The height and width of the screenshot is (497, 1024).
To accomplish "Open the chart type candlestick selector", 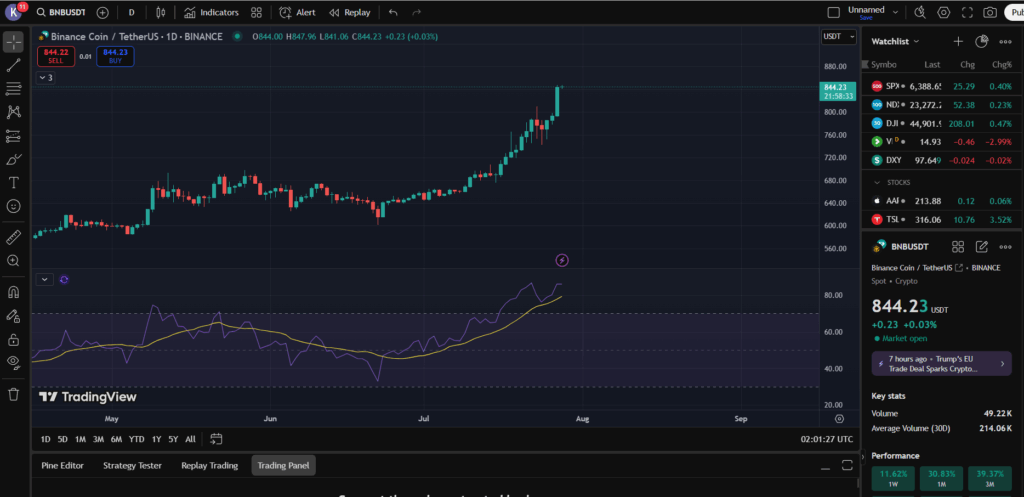I will click(x=161, y=13).
